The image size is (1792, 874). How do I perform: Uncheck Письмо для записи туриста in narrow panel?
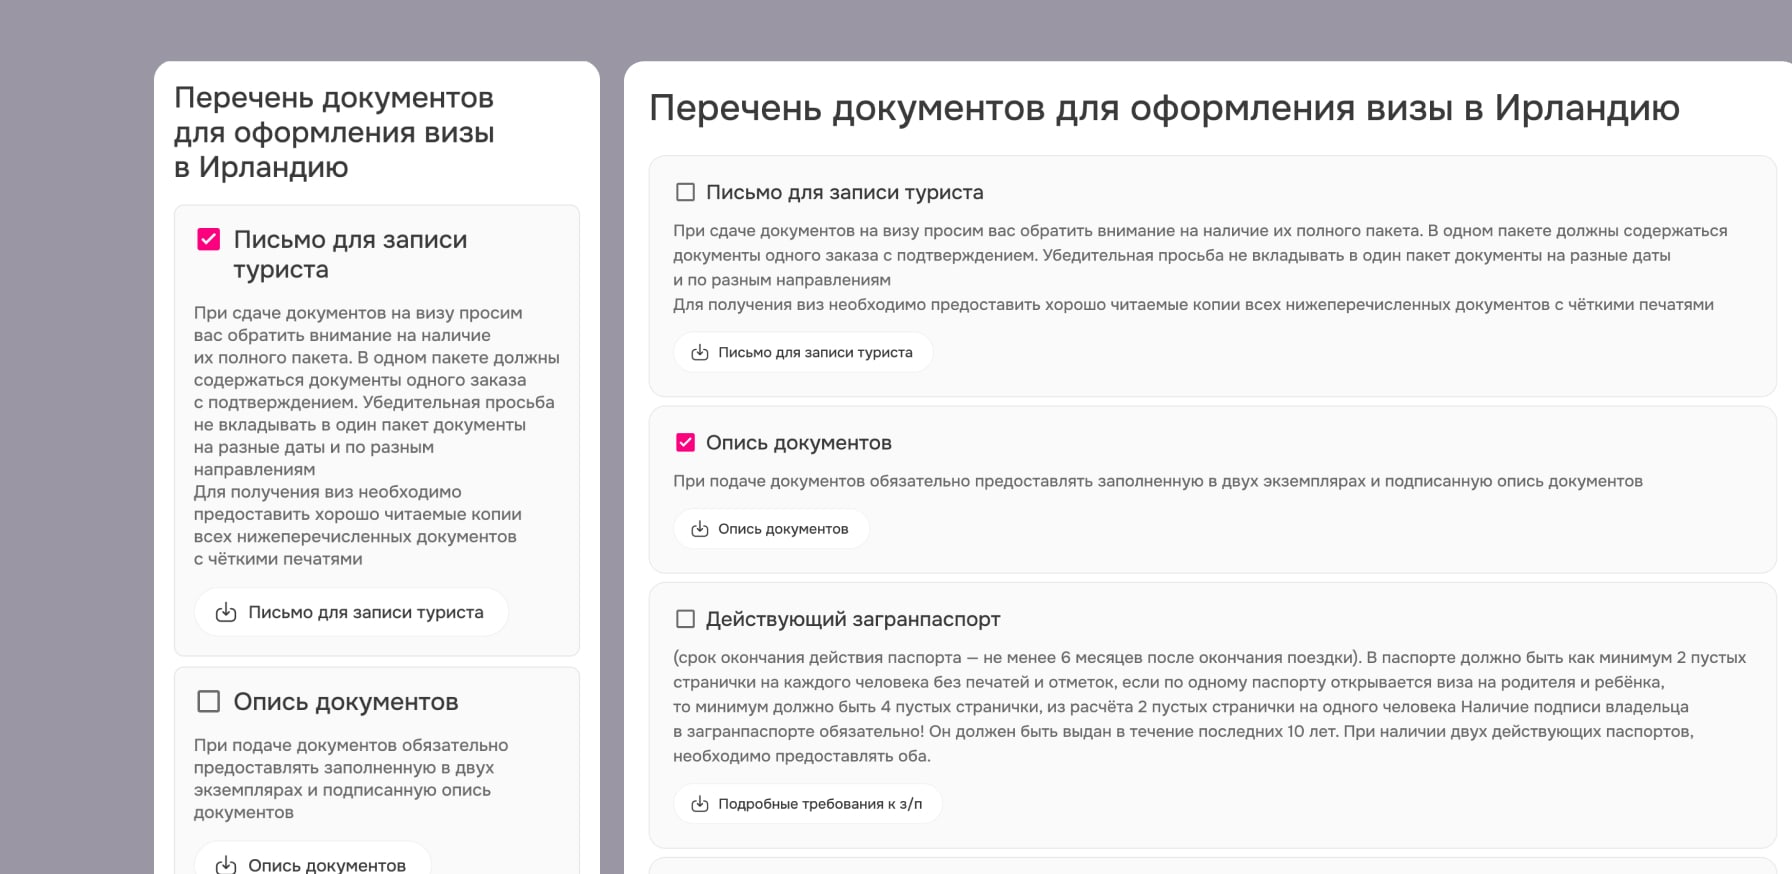pyautogui.click(x=209, y=240)
